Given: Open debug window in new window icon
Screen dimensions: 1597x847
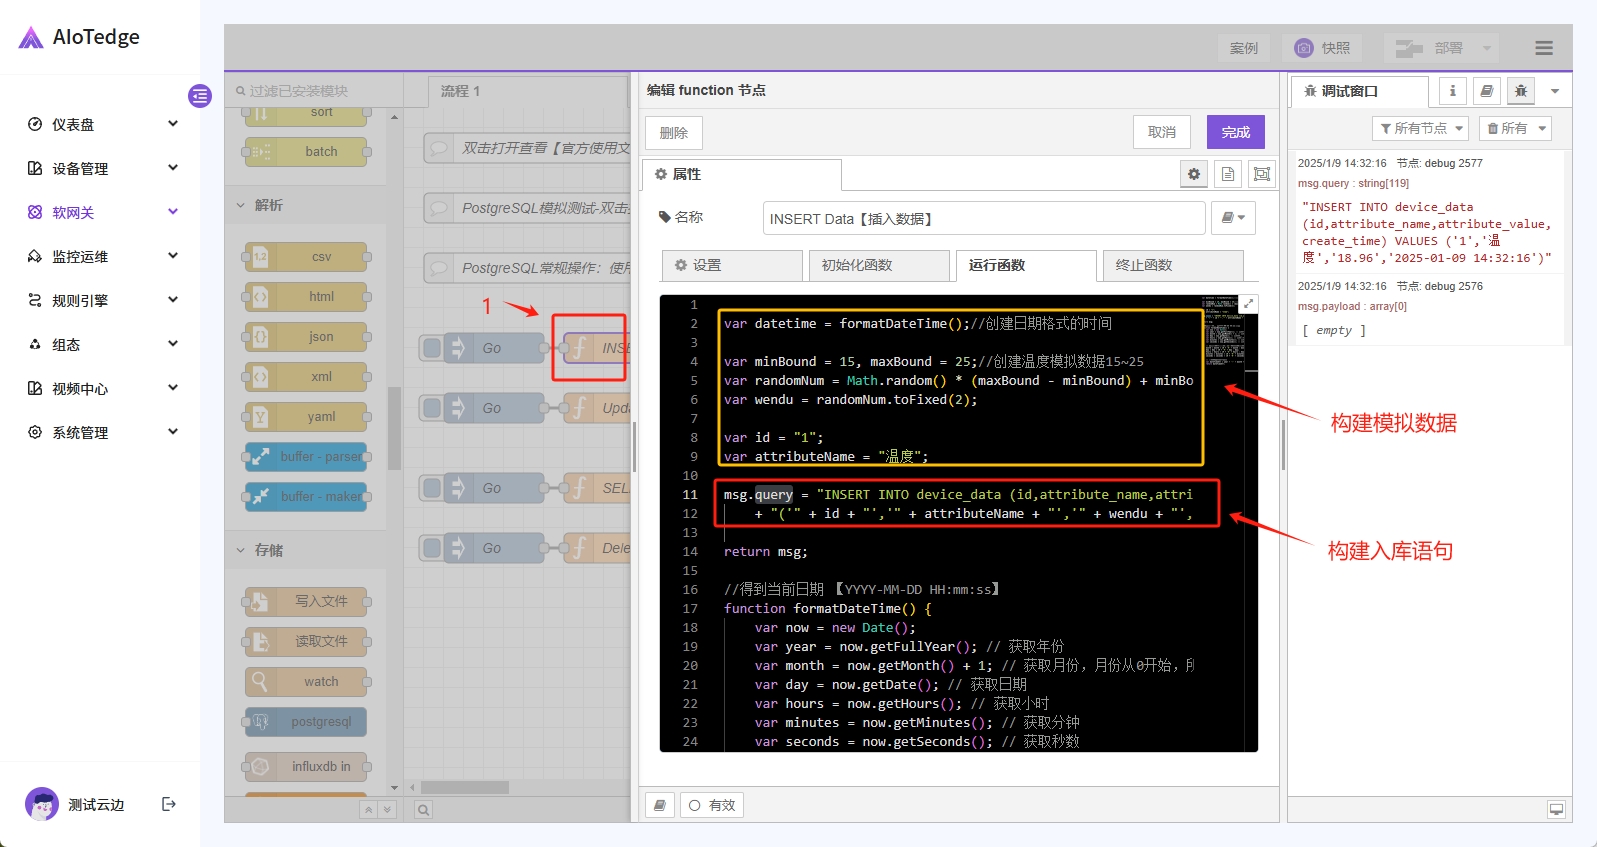Looking at the screenshot, I should coord(1556,809).
